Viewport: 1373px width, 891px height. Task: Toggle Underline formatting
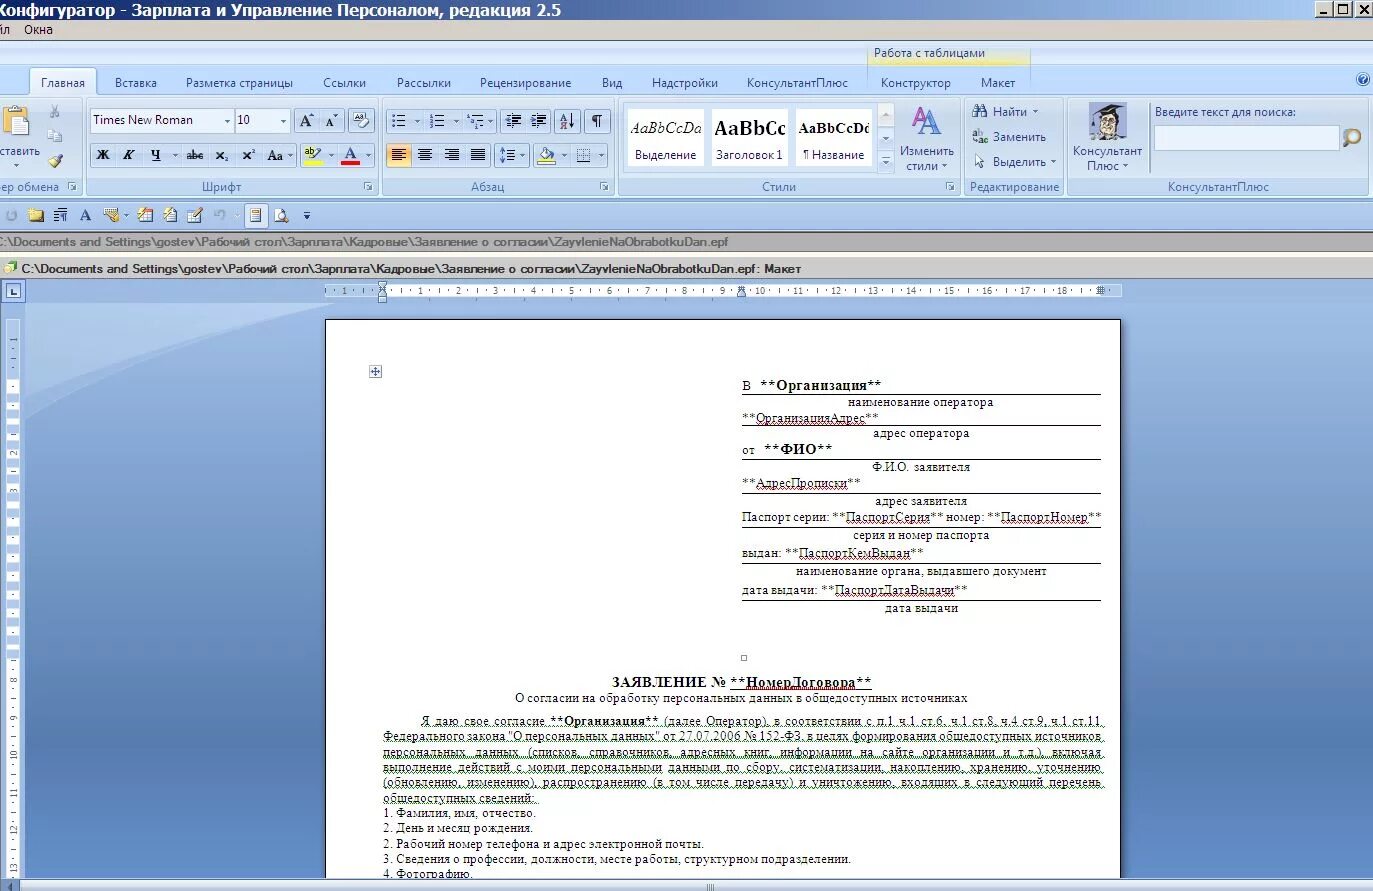tap(155, 155)
